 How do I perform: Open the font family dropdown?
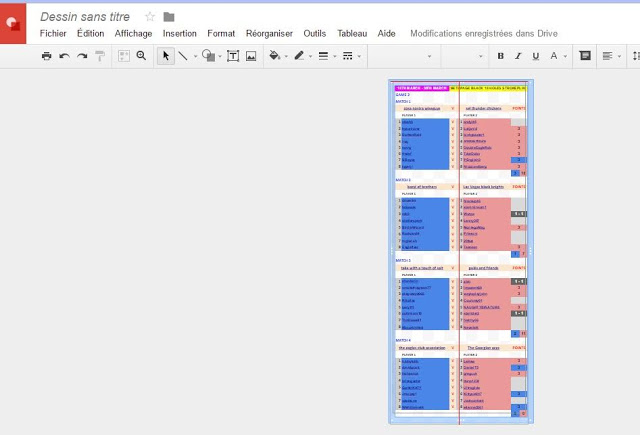404,56
